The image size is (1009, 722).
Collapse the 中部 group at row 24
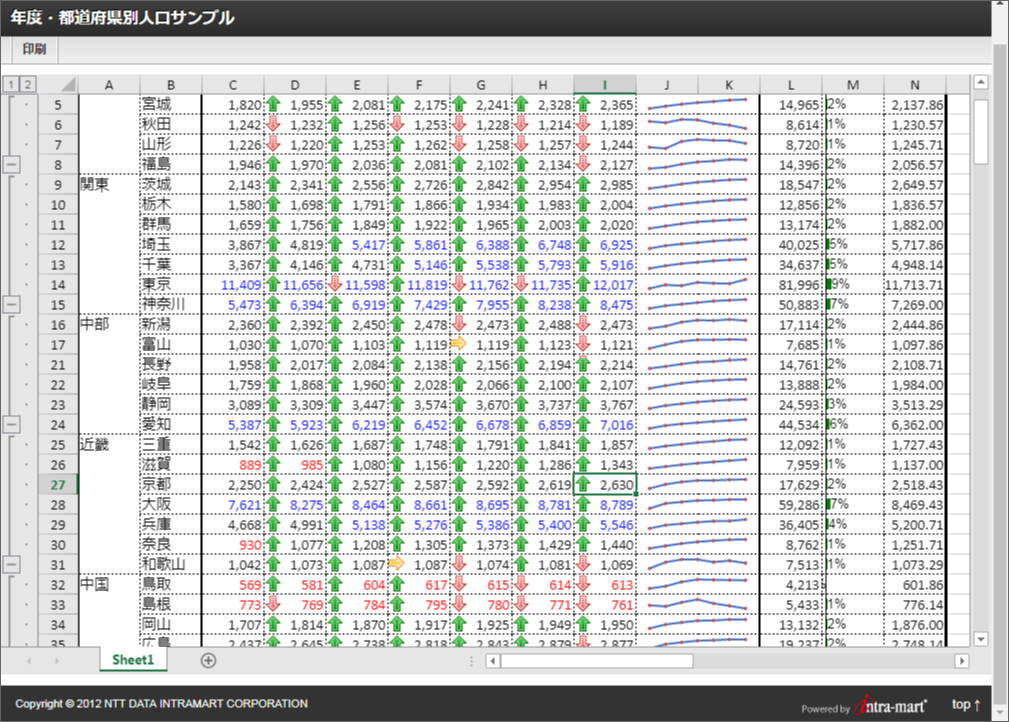[x=12, y=425]
